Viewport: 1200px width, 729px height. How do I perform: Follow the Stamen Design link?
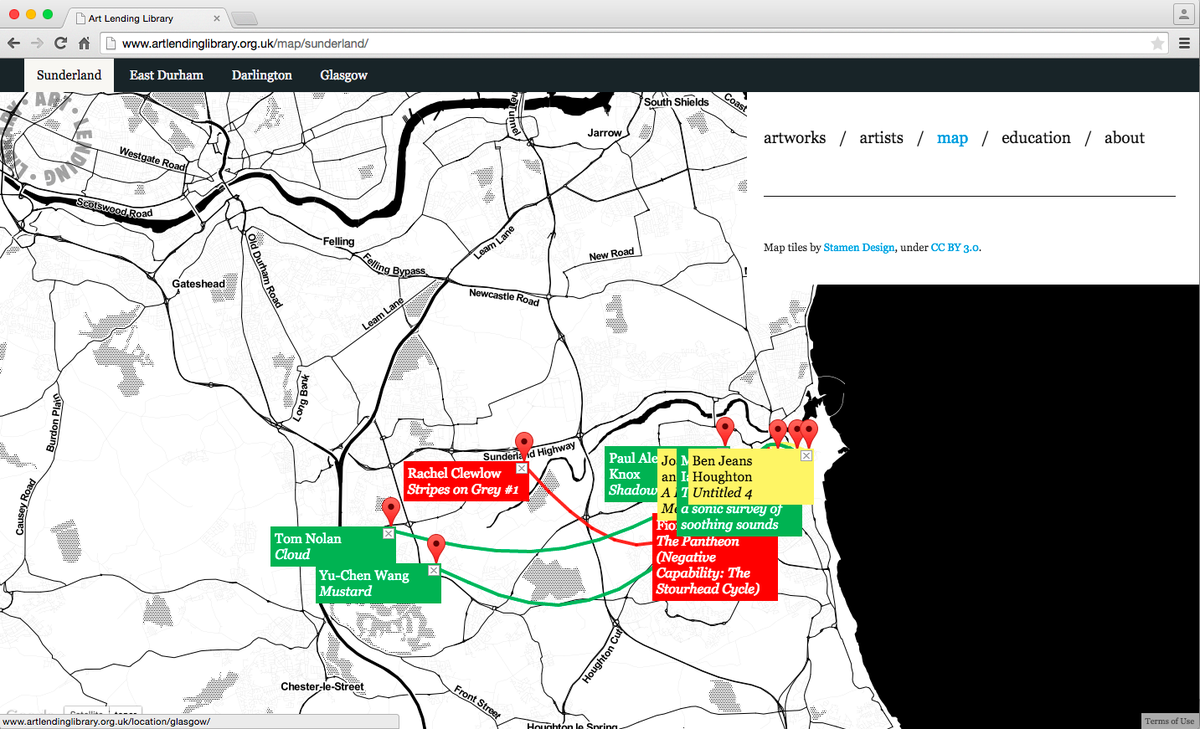pos(859,247)
